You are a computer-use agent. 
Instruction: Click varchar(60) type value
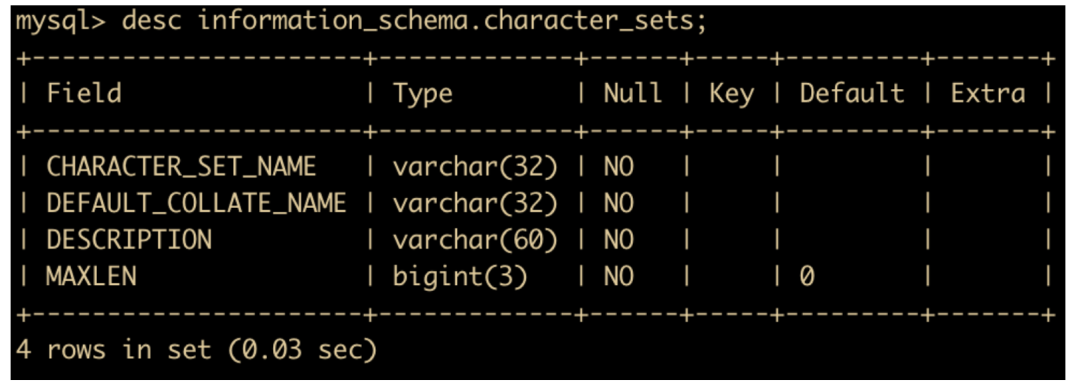475,240
